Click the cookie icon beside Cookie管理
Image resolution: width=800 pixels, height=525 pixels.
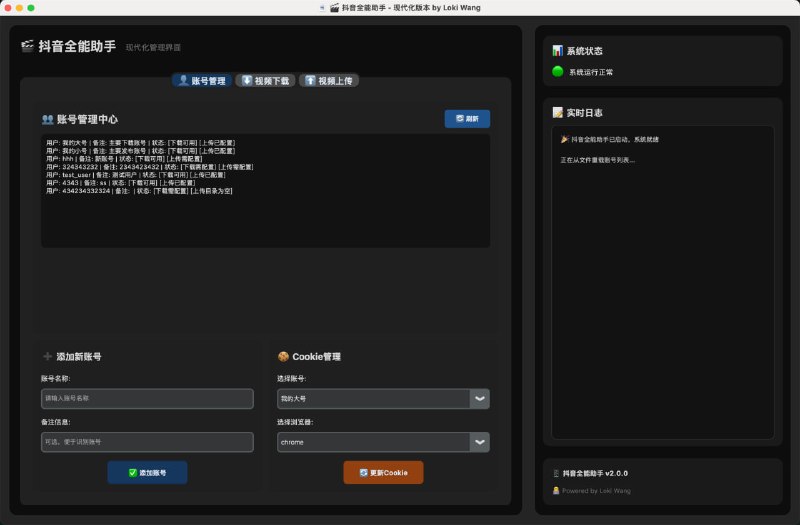pos(283,356)
